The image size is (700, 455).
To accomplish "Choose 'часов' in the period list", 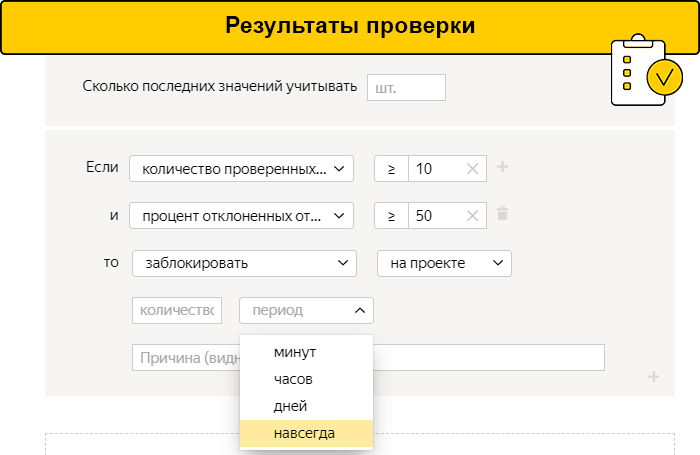I will (x=294, y=379).
